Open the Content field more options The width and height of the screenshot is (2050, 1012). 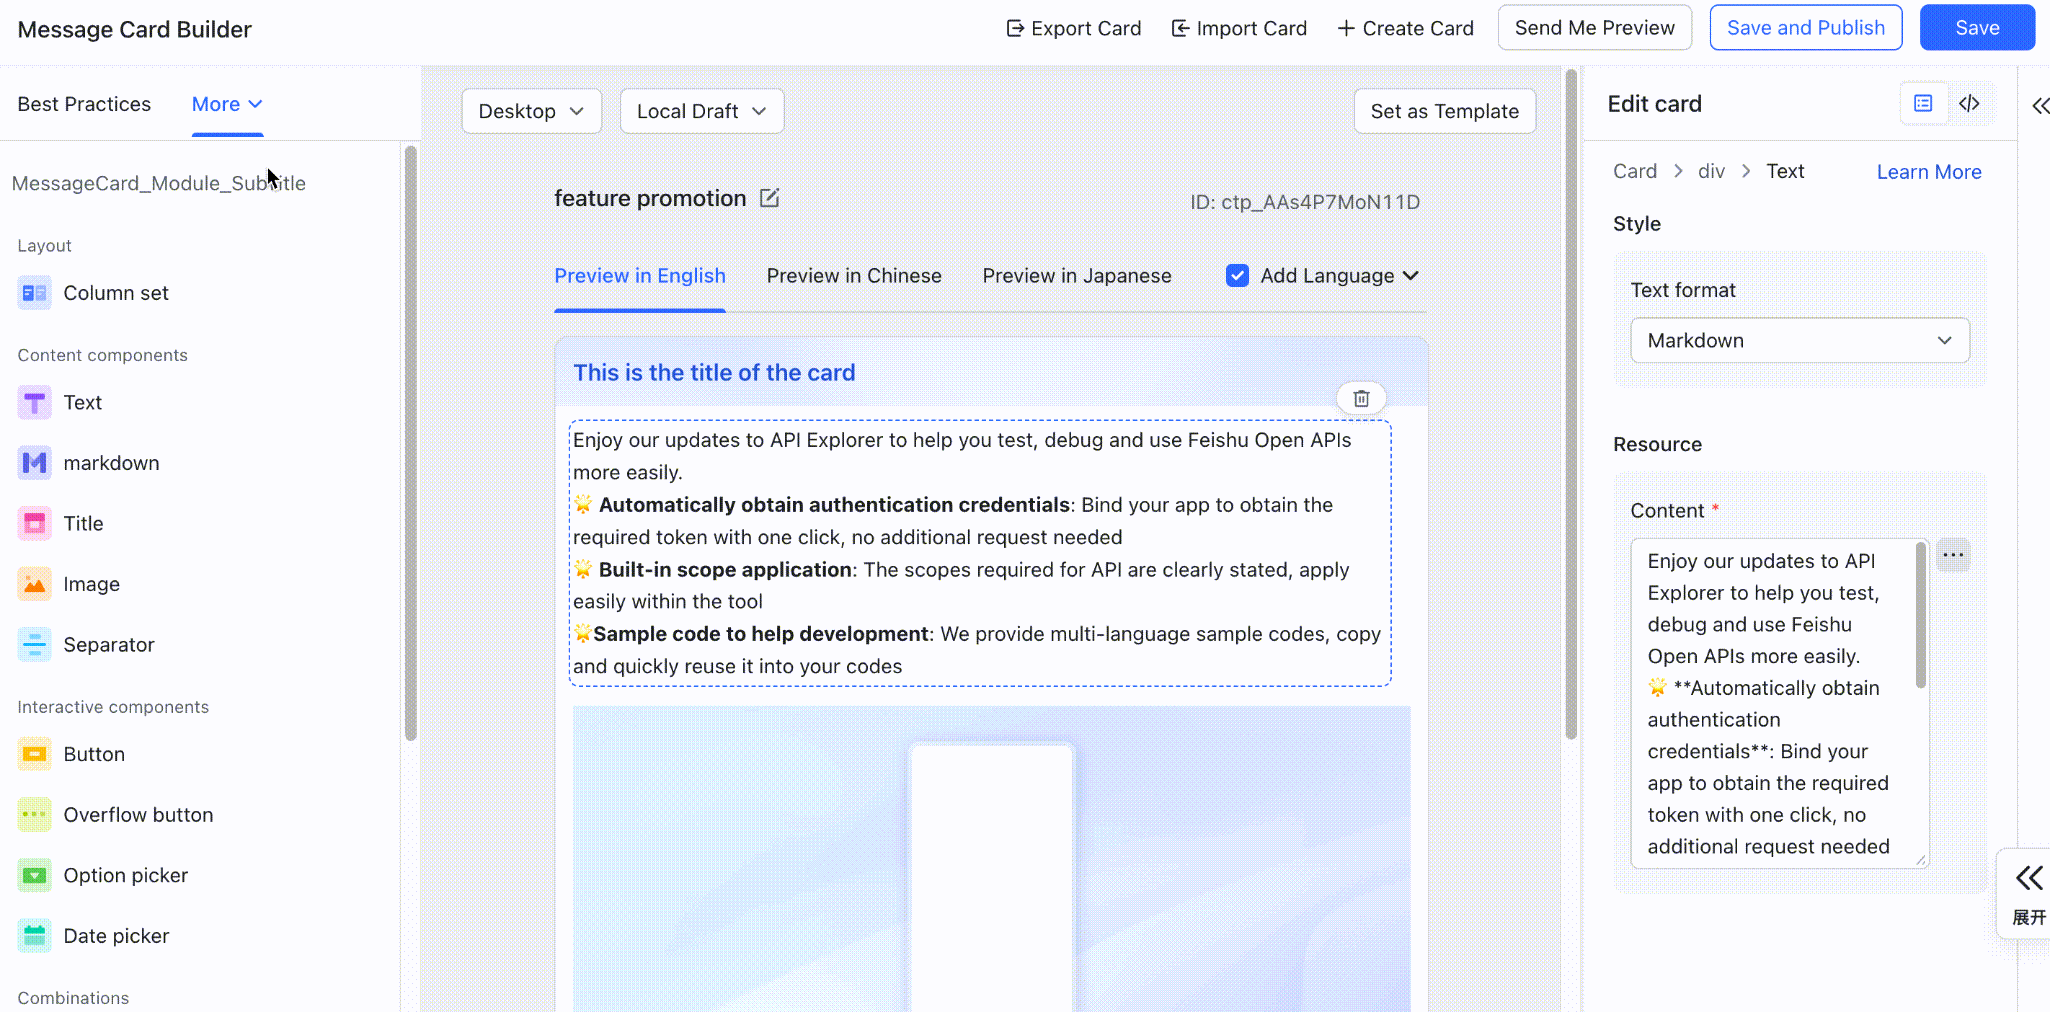[1953, 555]
